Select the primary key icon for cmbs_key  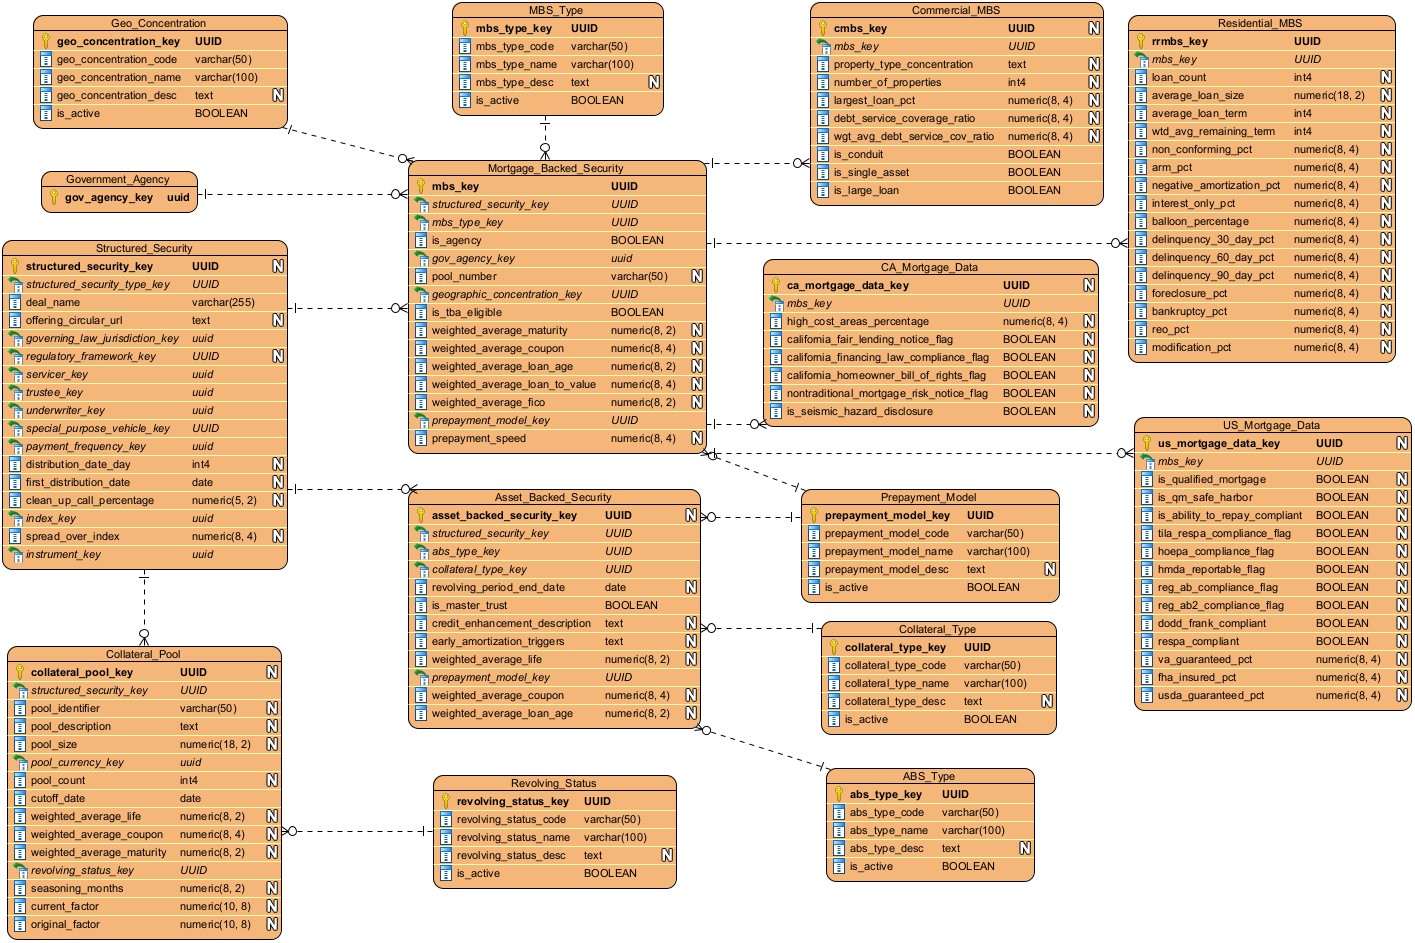pyautogui.click(x=823, y=29)
